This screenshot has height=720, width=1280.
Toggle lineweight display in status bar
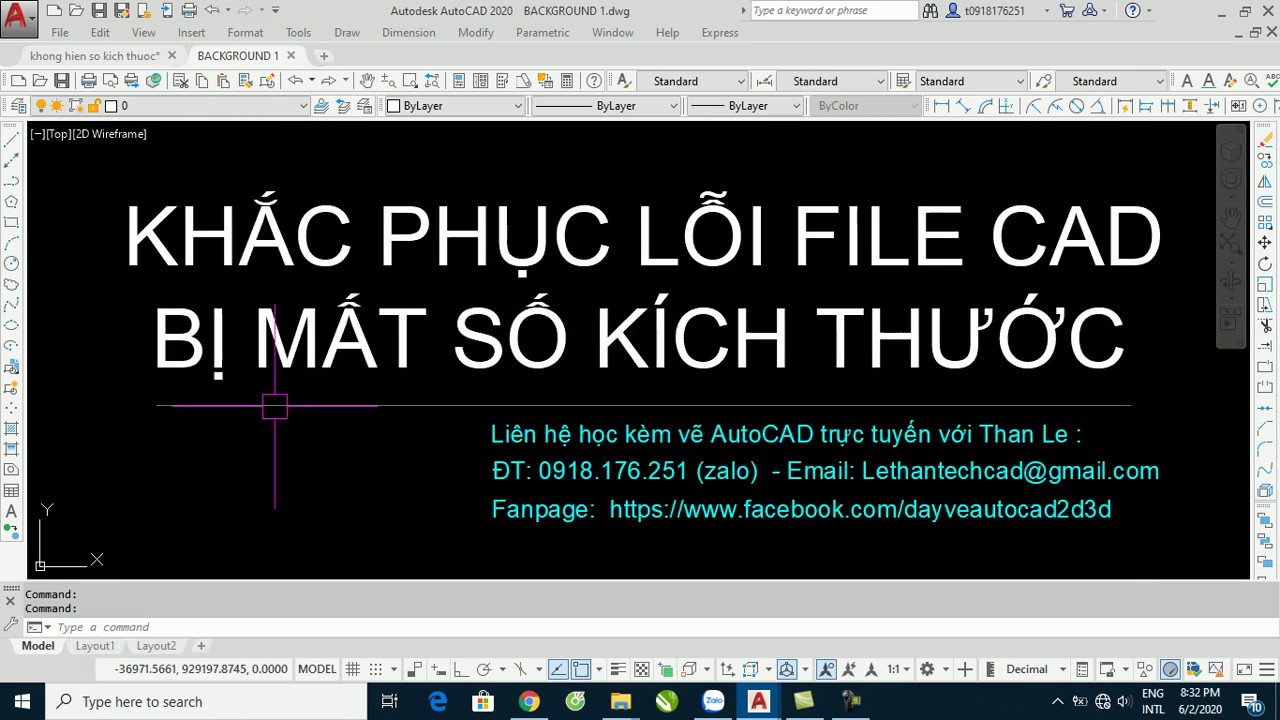coord(618,669)
